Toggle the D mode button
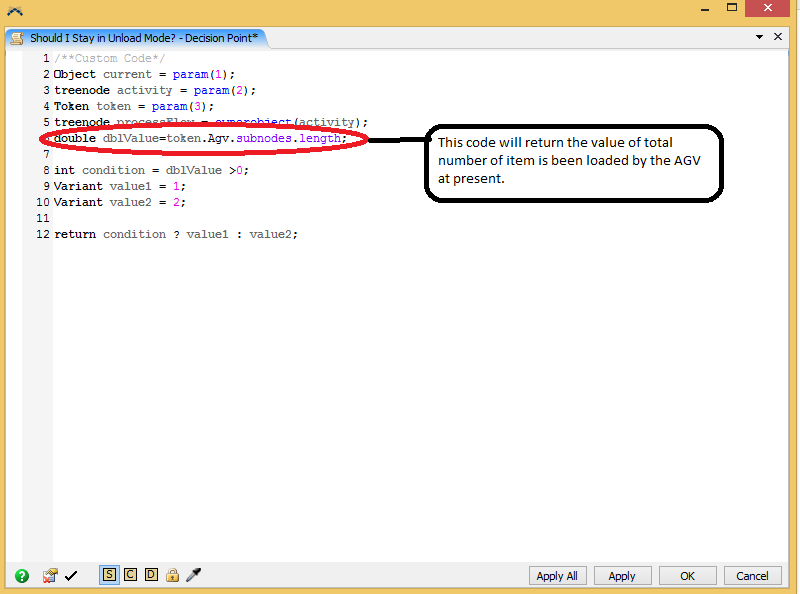 [151, 575]
